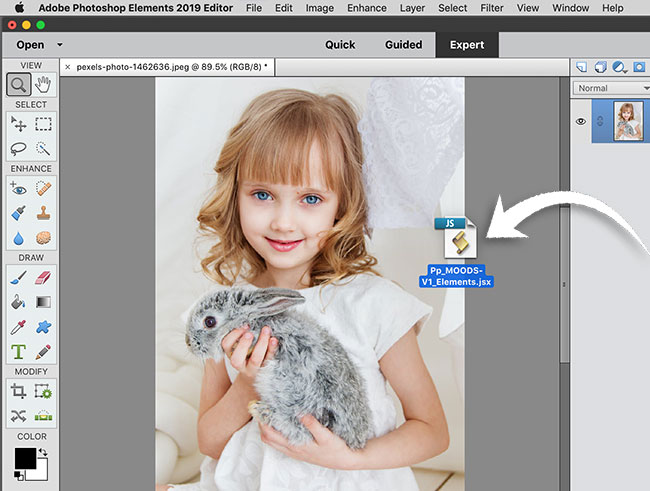
Task: Open the Layer menu
Action: 412,8
